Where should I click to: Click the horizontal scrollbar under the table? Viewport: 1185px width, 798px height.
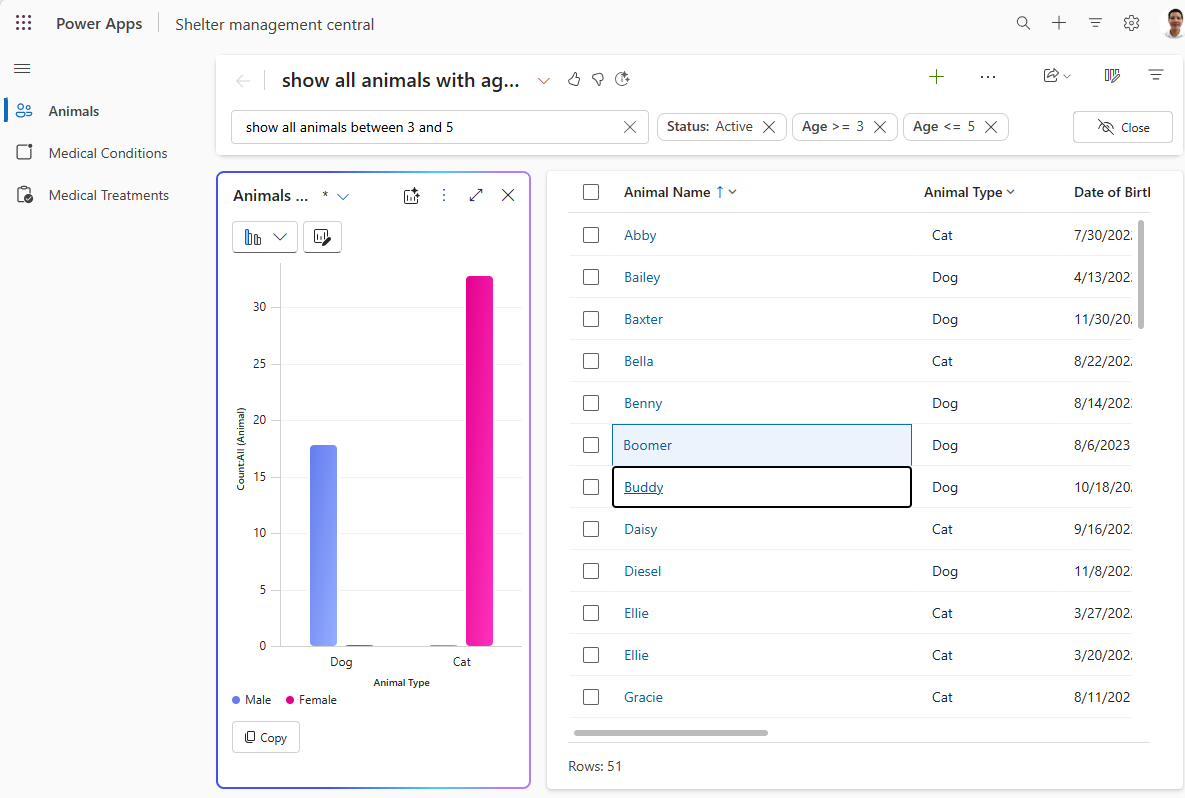[670, 733]
